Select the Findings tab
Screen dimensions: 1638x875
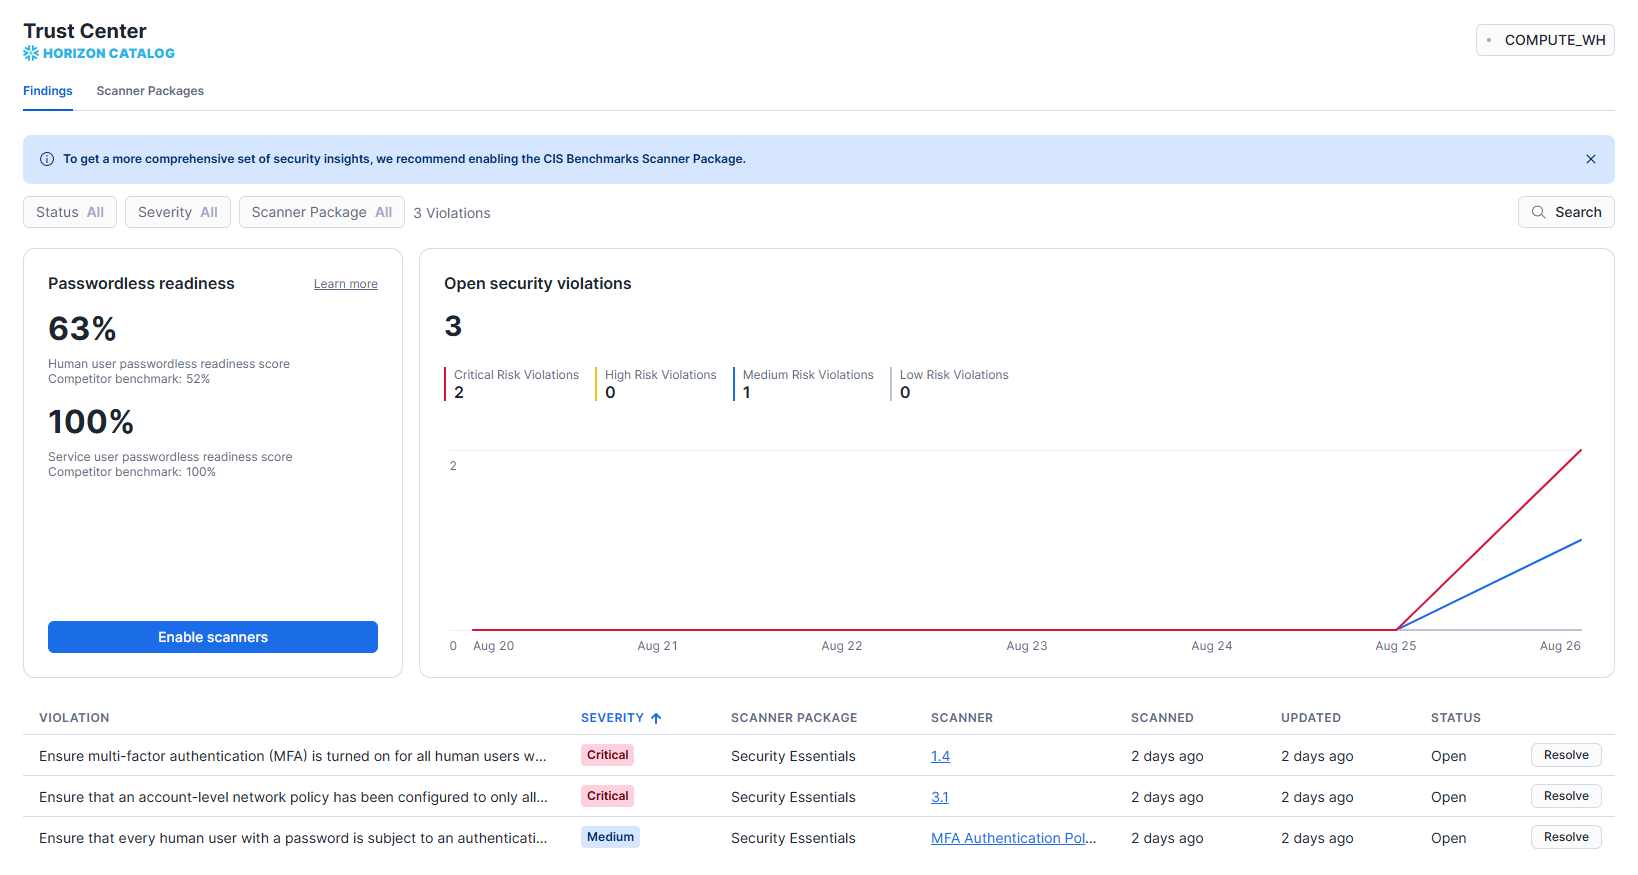[48, 91]
